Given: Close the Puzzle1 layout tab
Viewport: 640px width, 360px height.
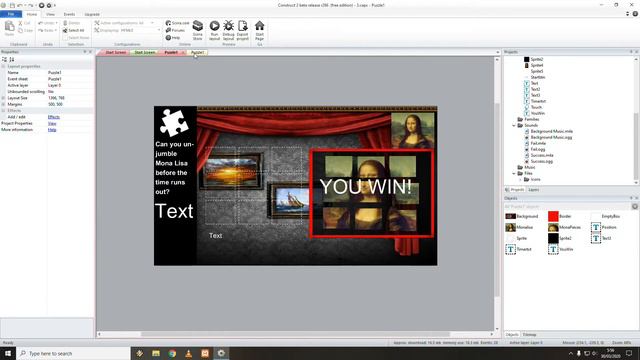Looking at the screenshot, I should 183,53.
